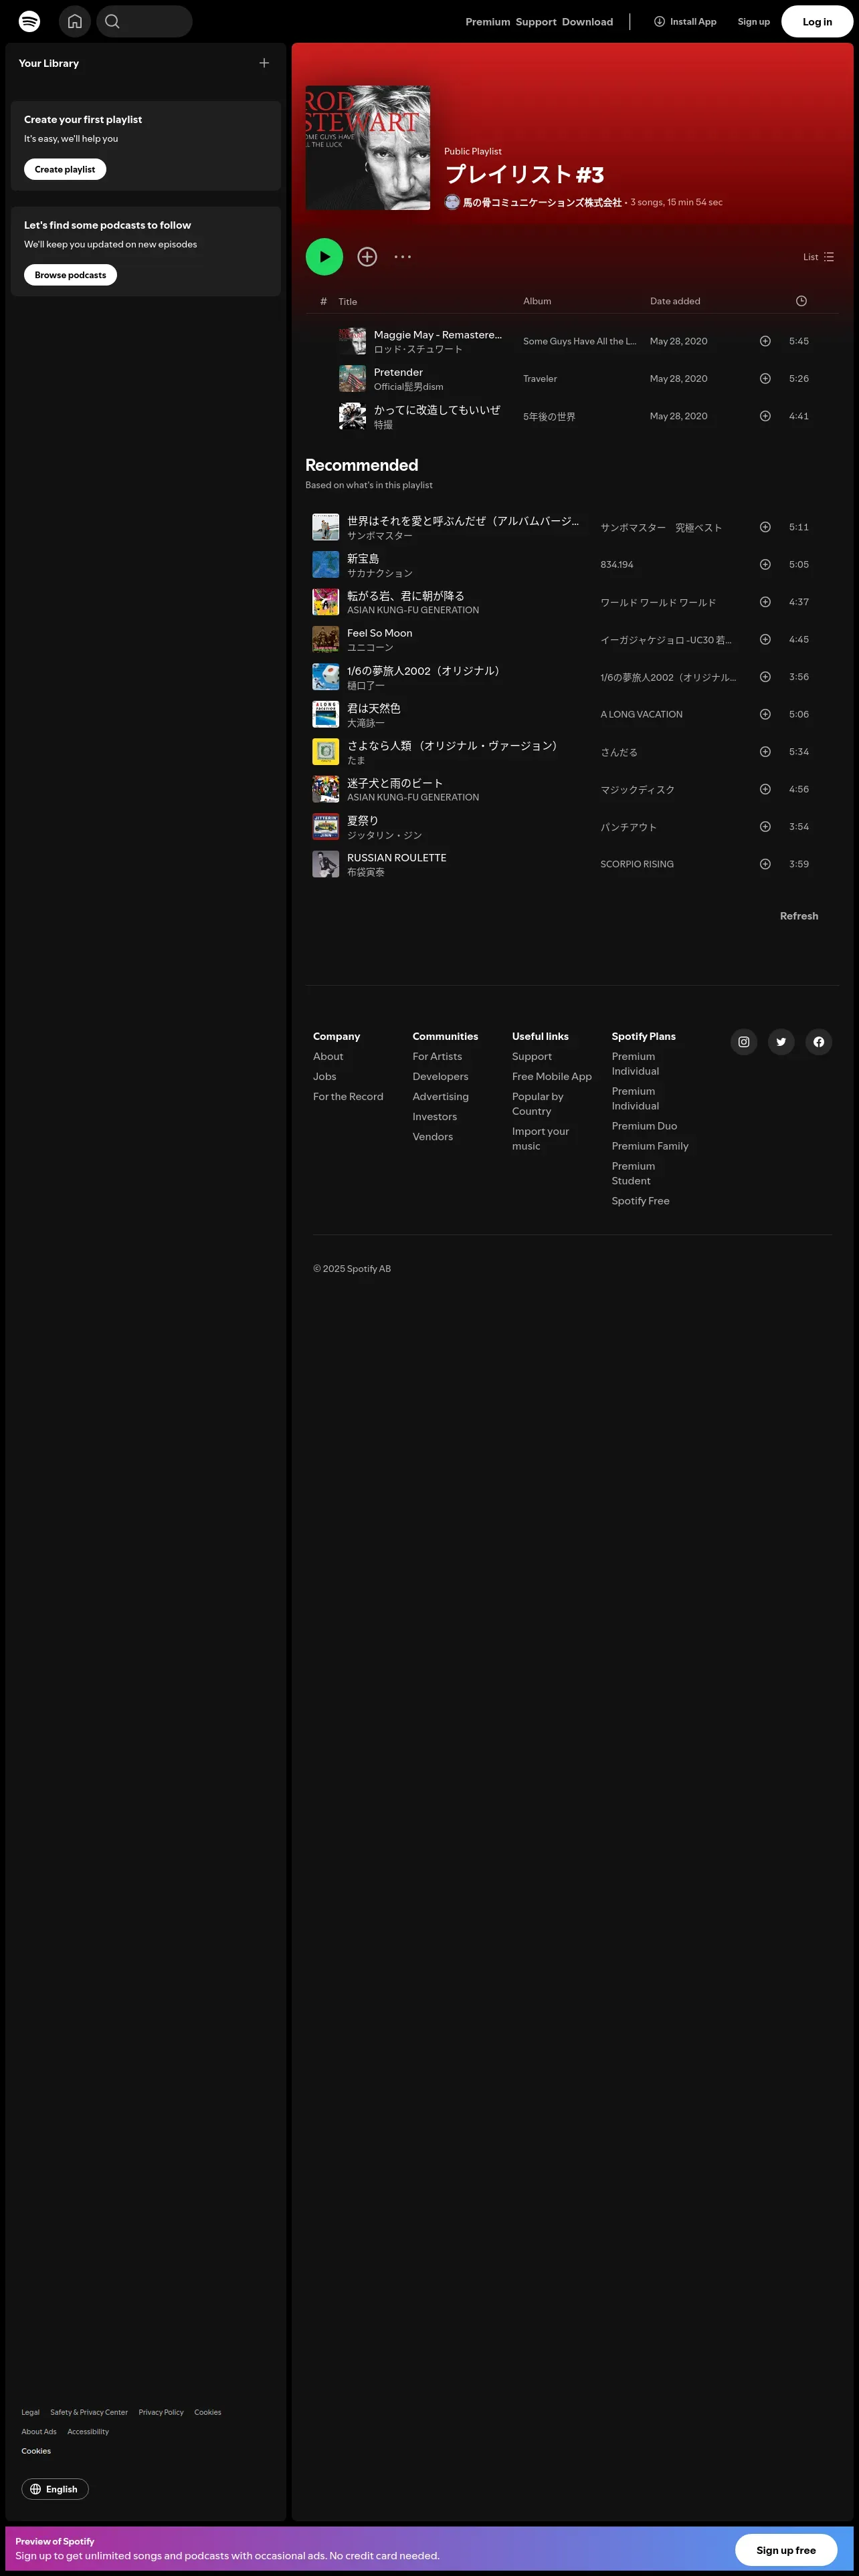Open more options three-dot menu
The height and width of the screenshot is (2576, 859).
[402, 257]
